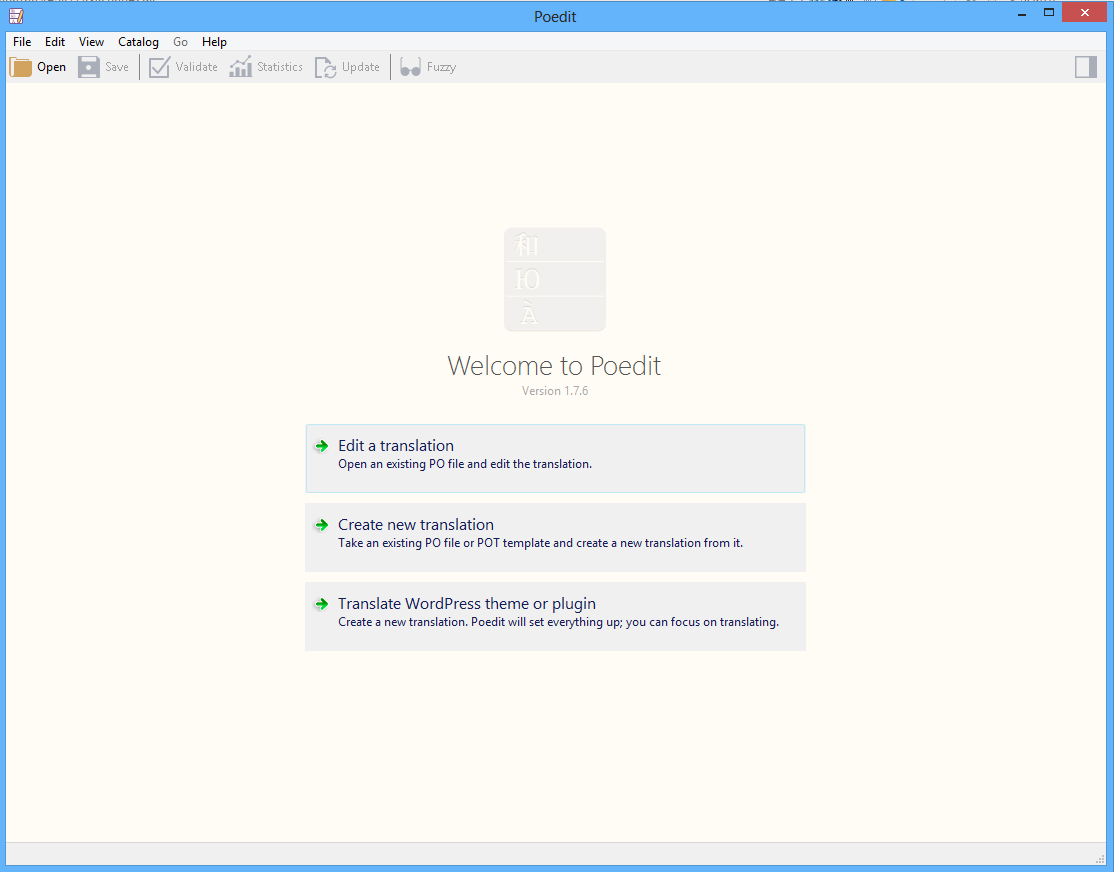Click the 'Statistics' toolbar label
This screenshot has width=1114, height=872.
[x=280, y=67]
